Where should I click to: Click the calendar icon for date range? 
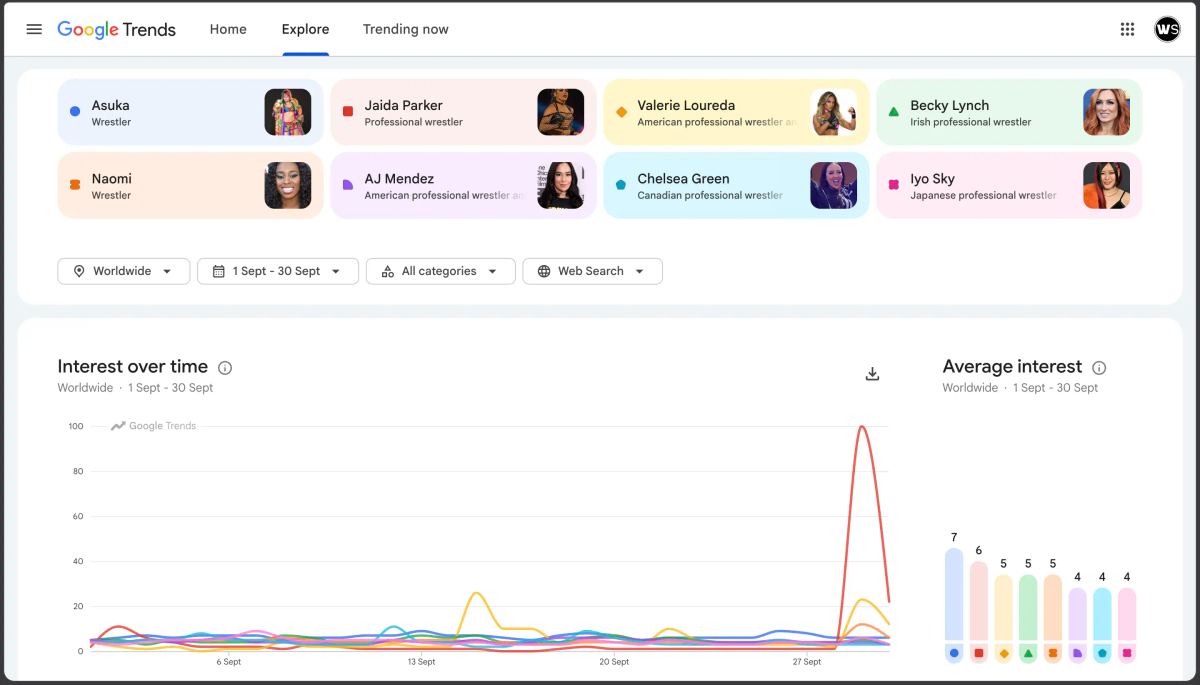[218, 271]
